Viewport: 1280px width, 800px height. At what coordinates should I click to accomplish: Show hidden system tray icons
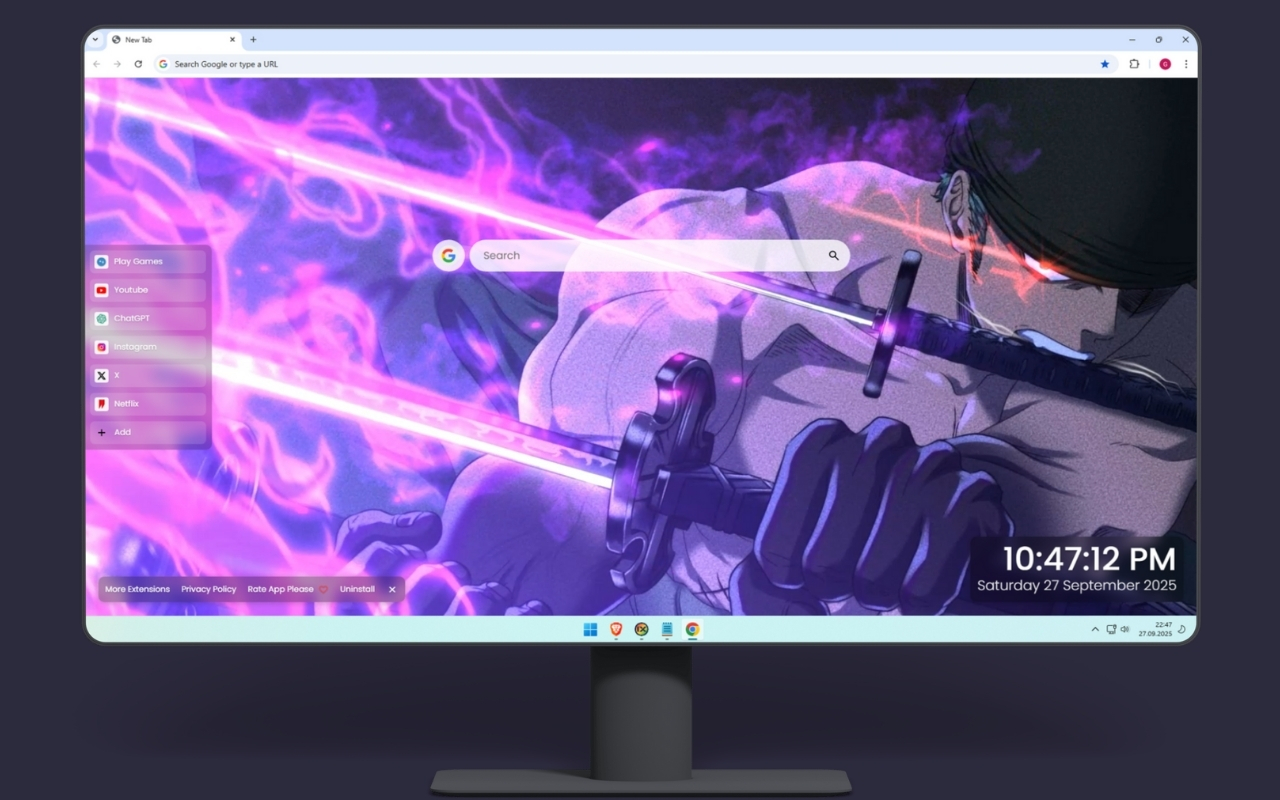pyautogui.click(x=1095, y=629)
